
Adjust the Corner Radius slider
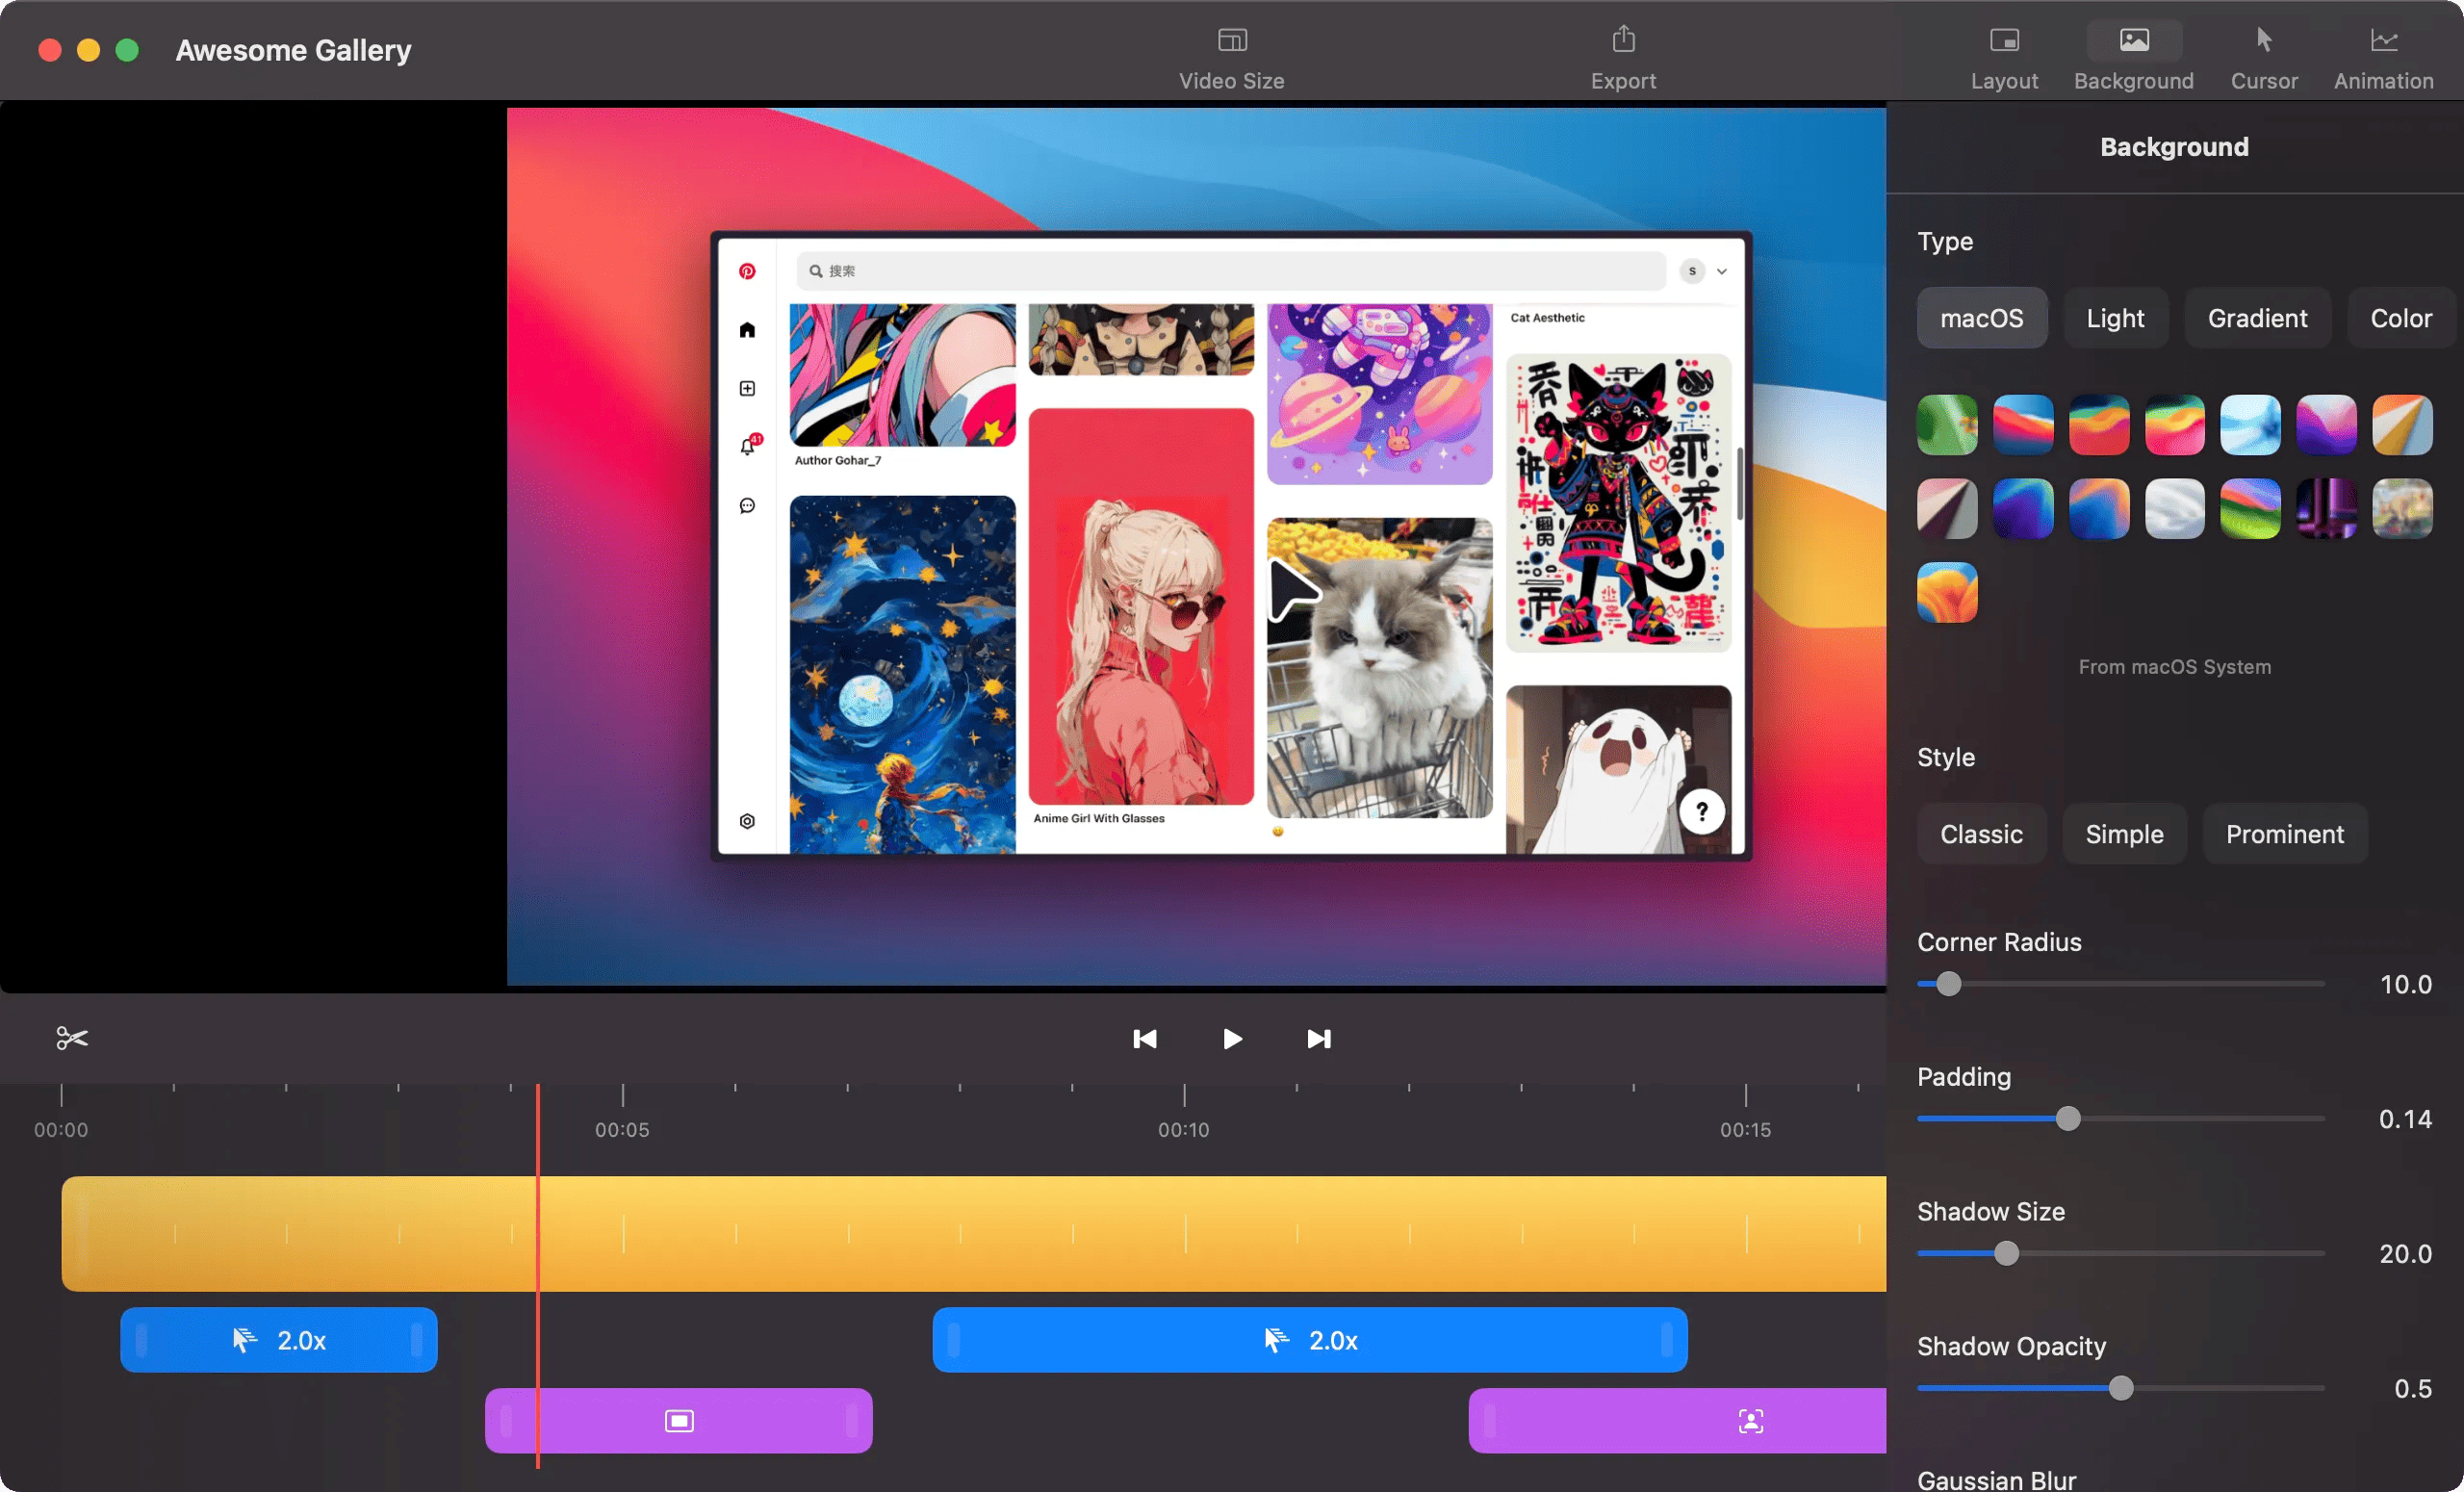point(1946,984)
